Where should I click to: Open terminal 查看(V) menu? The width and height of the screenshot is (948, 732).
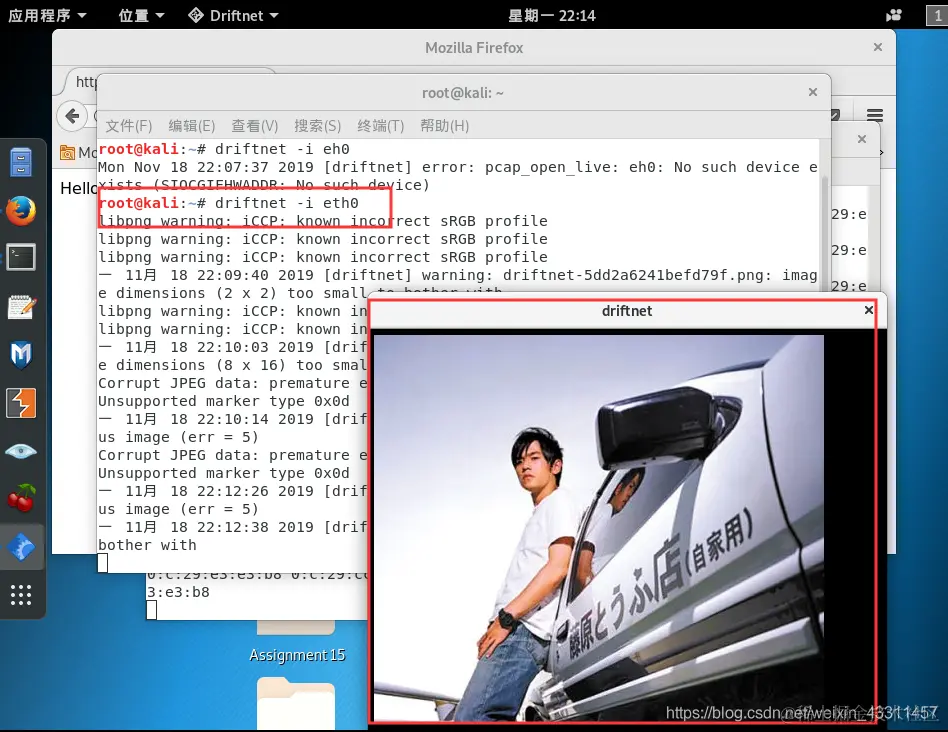point(255,126)
